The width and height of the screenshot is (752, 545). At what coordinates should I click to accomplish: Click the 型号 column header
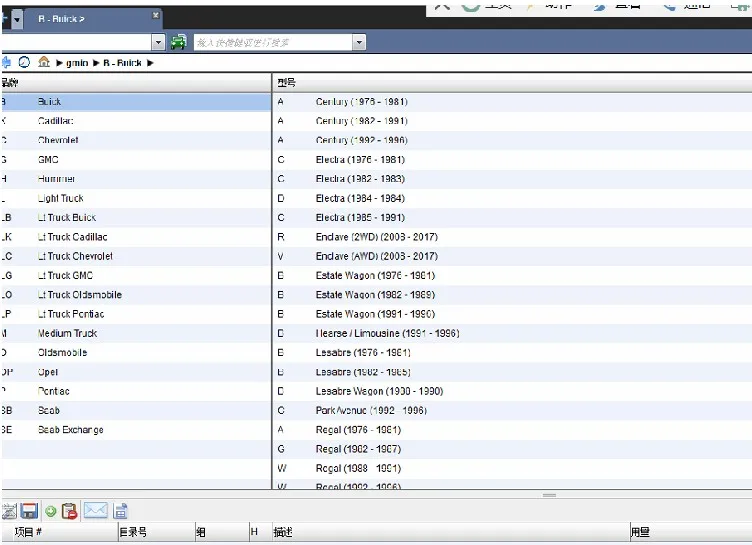tap(512, 83)
